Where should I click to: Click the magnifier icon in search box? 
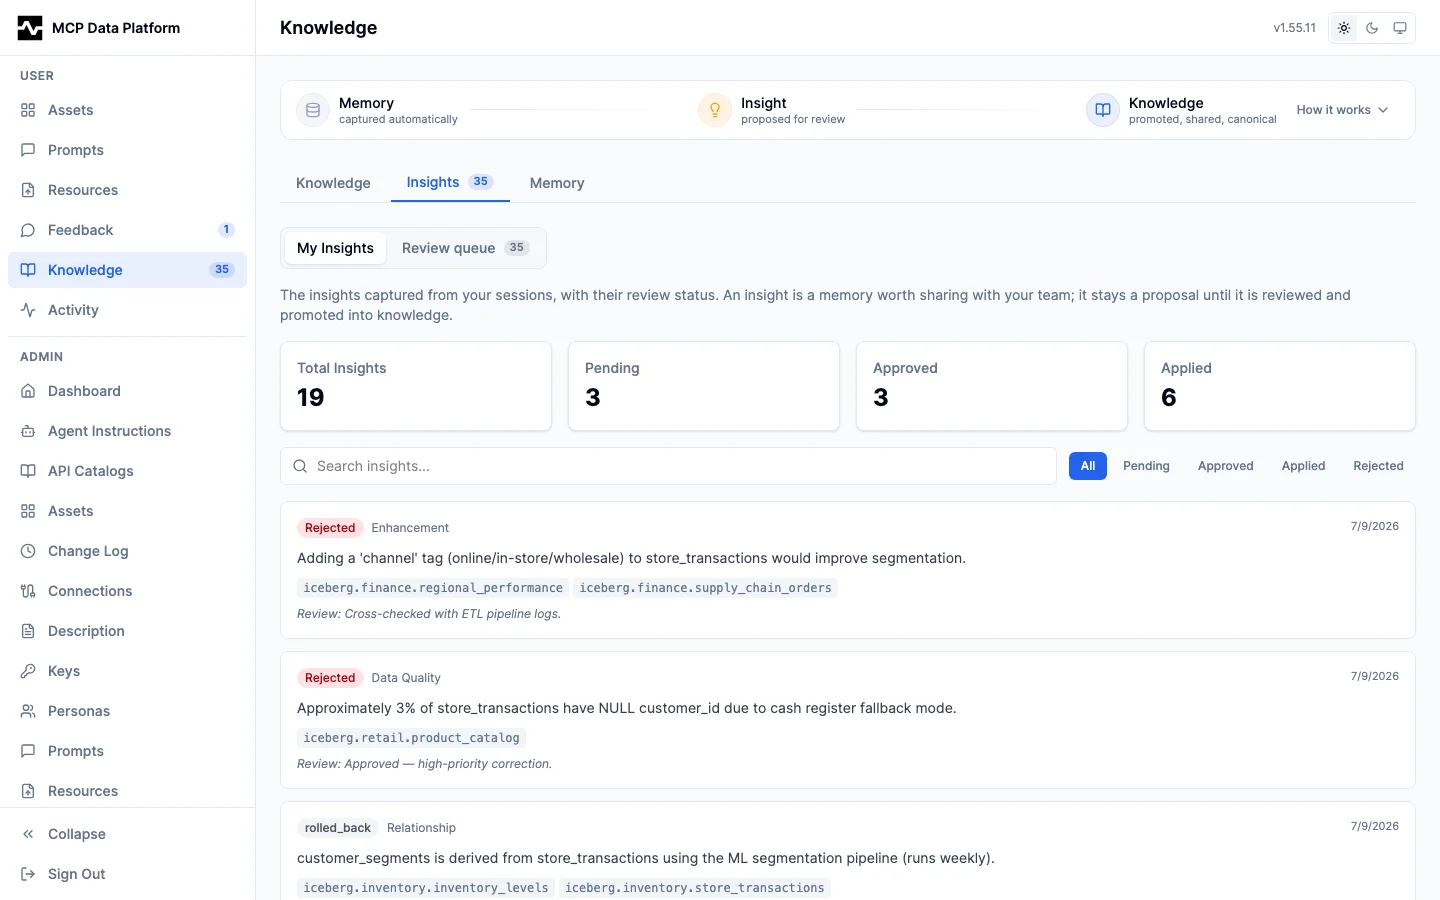pyautogui.click(x=300, y=466)
